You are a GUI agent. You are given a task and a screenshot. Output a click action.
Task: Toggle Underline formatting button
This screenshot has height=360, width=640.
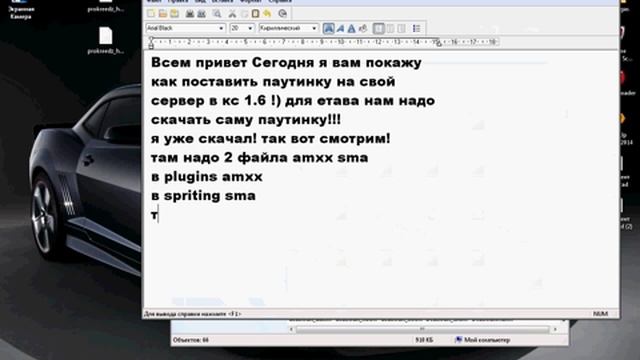351,28
